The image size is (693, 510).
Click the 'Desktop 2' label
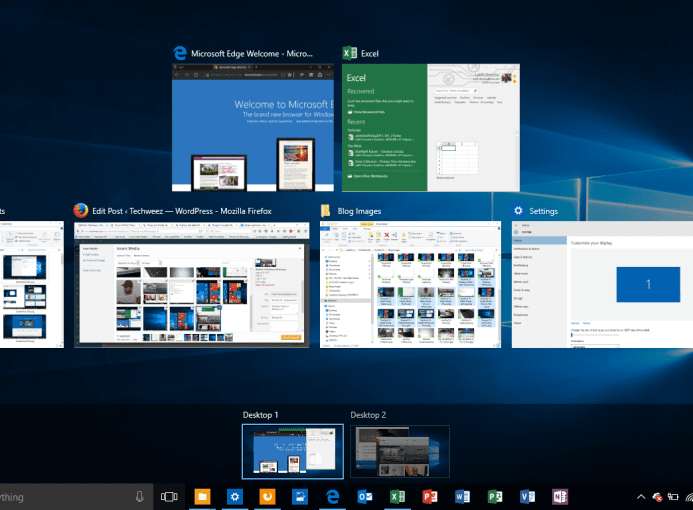(x=368, y=415)
